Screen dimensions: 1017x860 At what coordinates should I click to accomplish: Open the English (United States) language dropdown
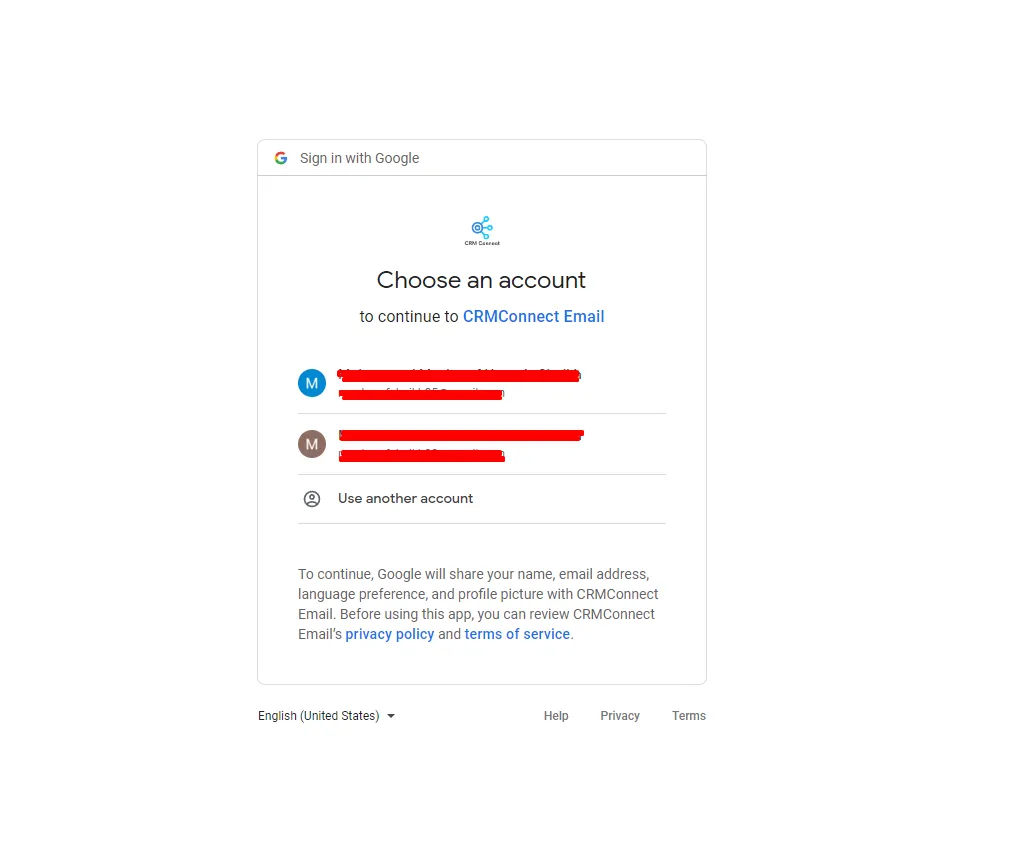pyautogui.click(x=327, y=716)
